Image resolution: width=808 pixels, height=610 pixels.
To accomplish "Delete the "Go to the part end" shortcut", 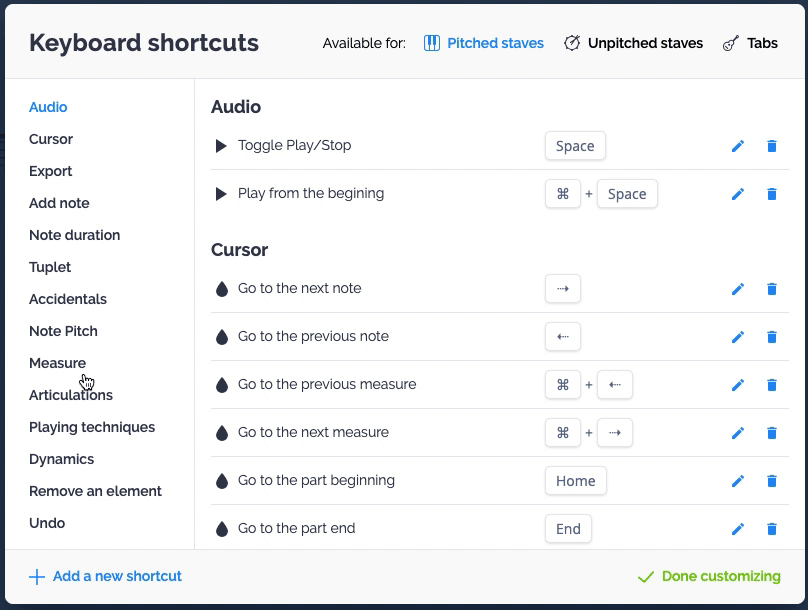I will [x=771, y=529].
